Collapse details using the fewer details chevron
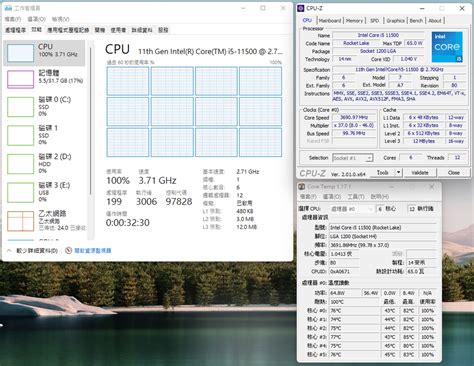Viewport: 474px width, 366px height. click(x=9, y=250)
